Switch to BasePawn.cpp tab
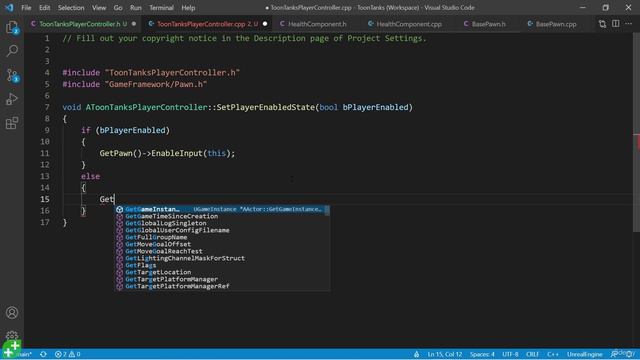640x360 pixels. point(556,24)
